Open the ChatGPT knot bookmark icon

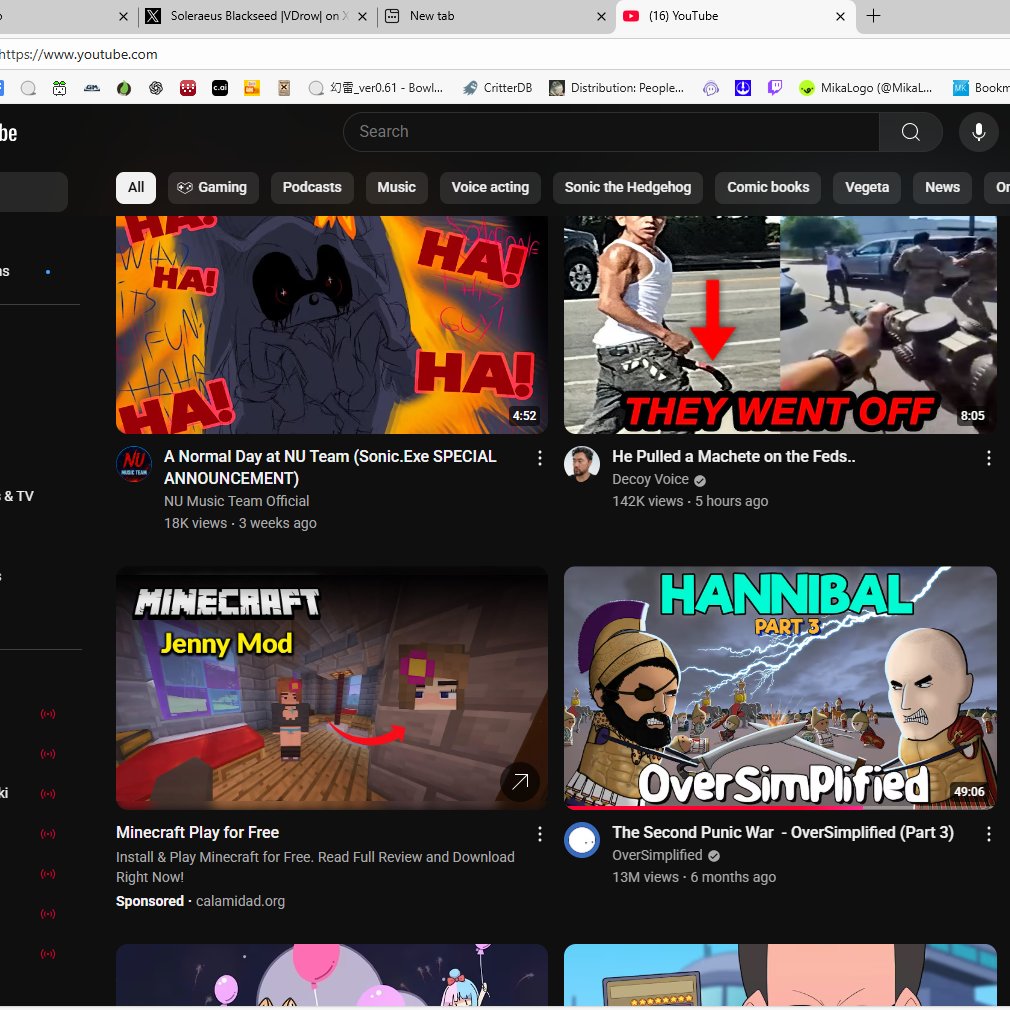[156, 88]
